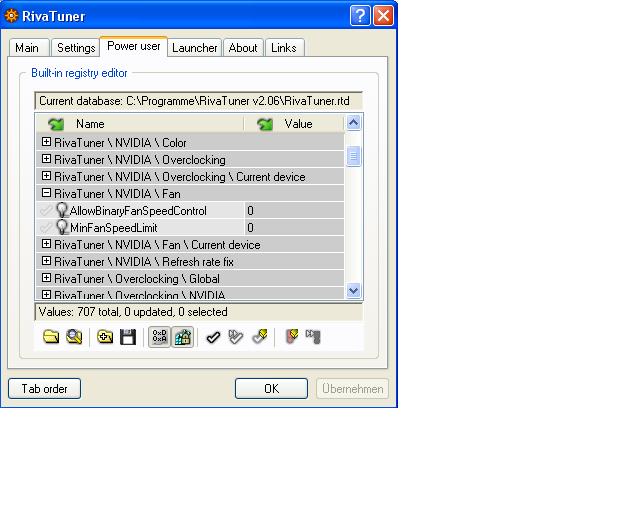This screenshot has height=512, width=640.
Task: Click the Übernehmen button
Action: [x=353, y=389]
